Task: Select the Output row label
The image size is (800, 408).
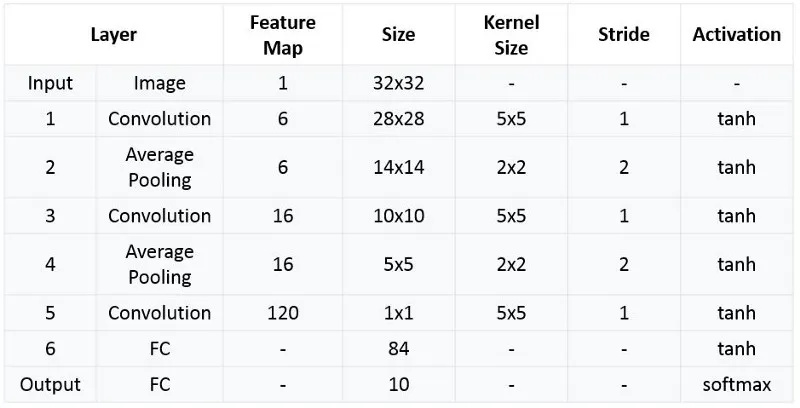Action: pyautogui.click(x=50, y=385)
